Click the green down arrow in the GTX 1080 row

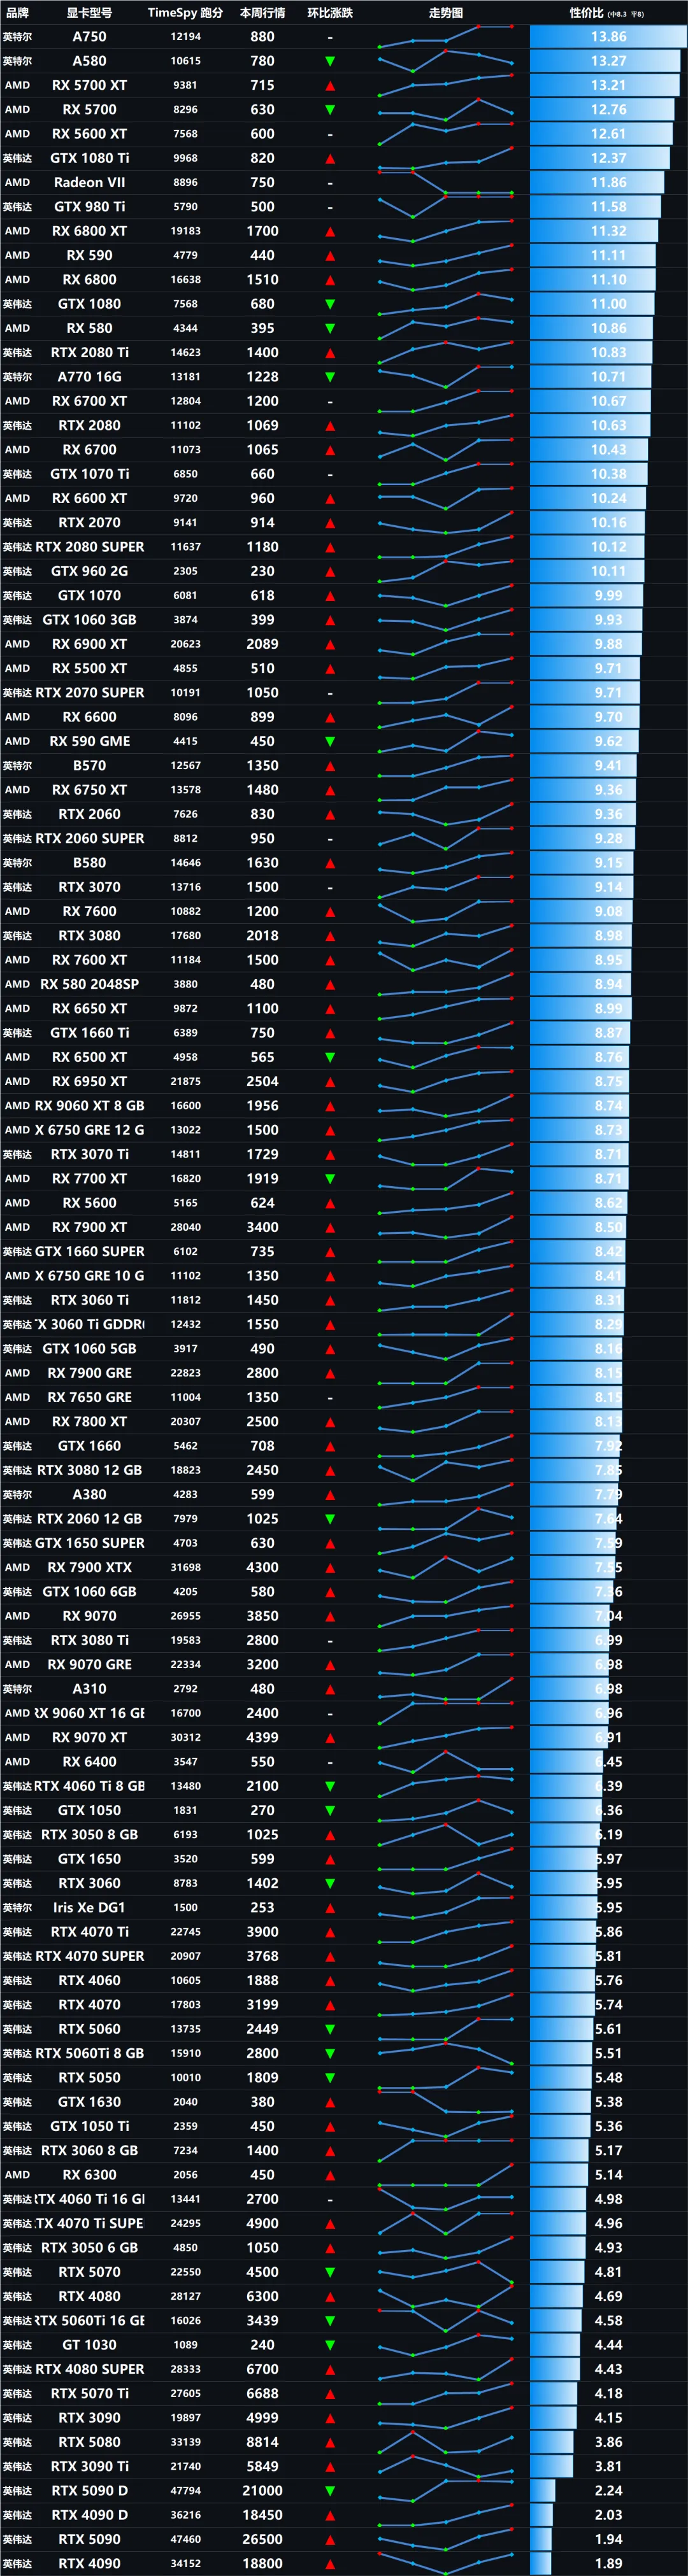[330, 304]
